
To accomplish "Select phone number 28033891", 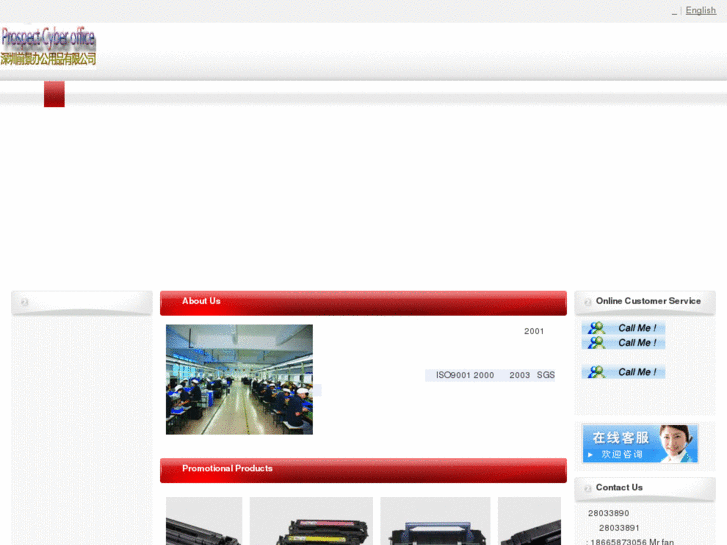I will point(619,528).
